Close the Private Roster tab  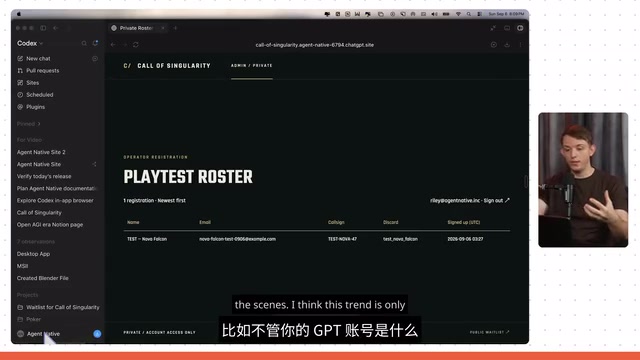pyautogui.click(x=163, y=28)
